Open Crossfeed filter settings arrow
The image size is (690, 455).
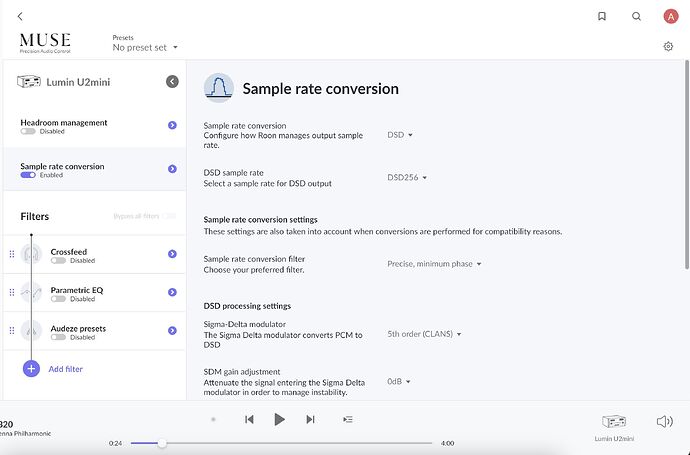[x=172, y=254]
